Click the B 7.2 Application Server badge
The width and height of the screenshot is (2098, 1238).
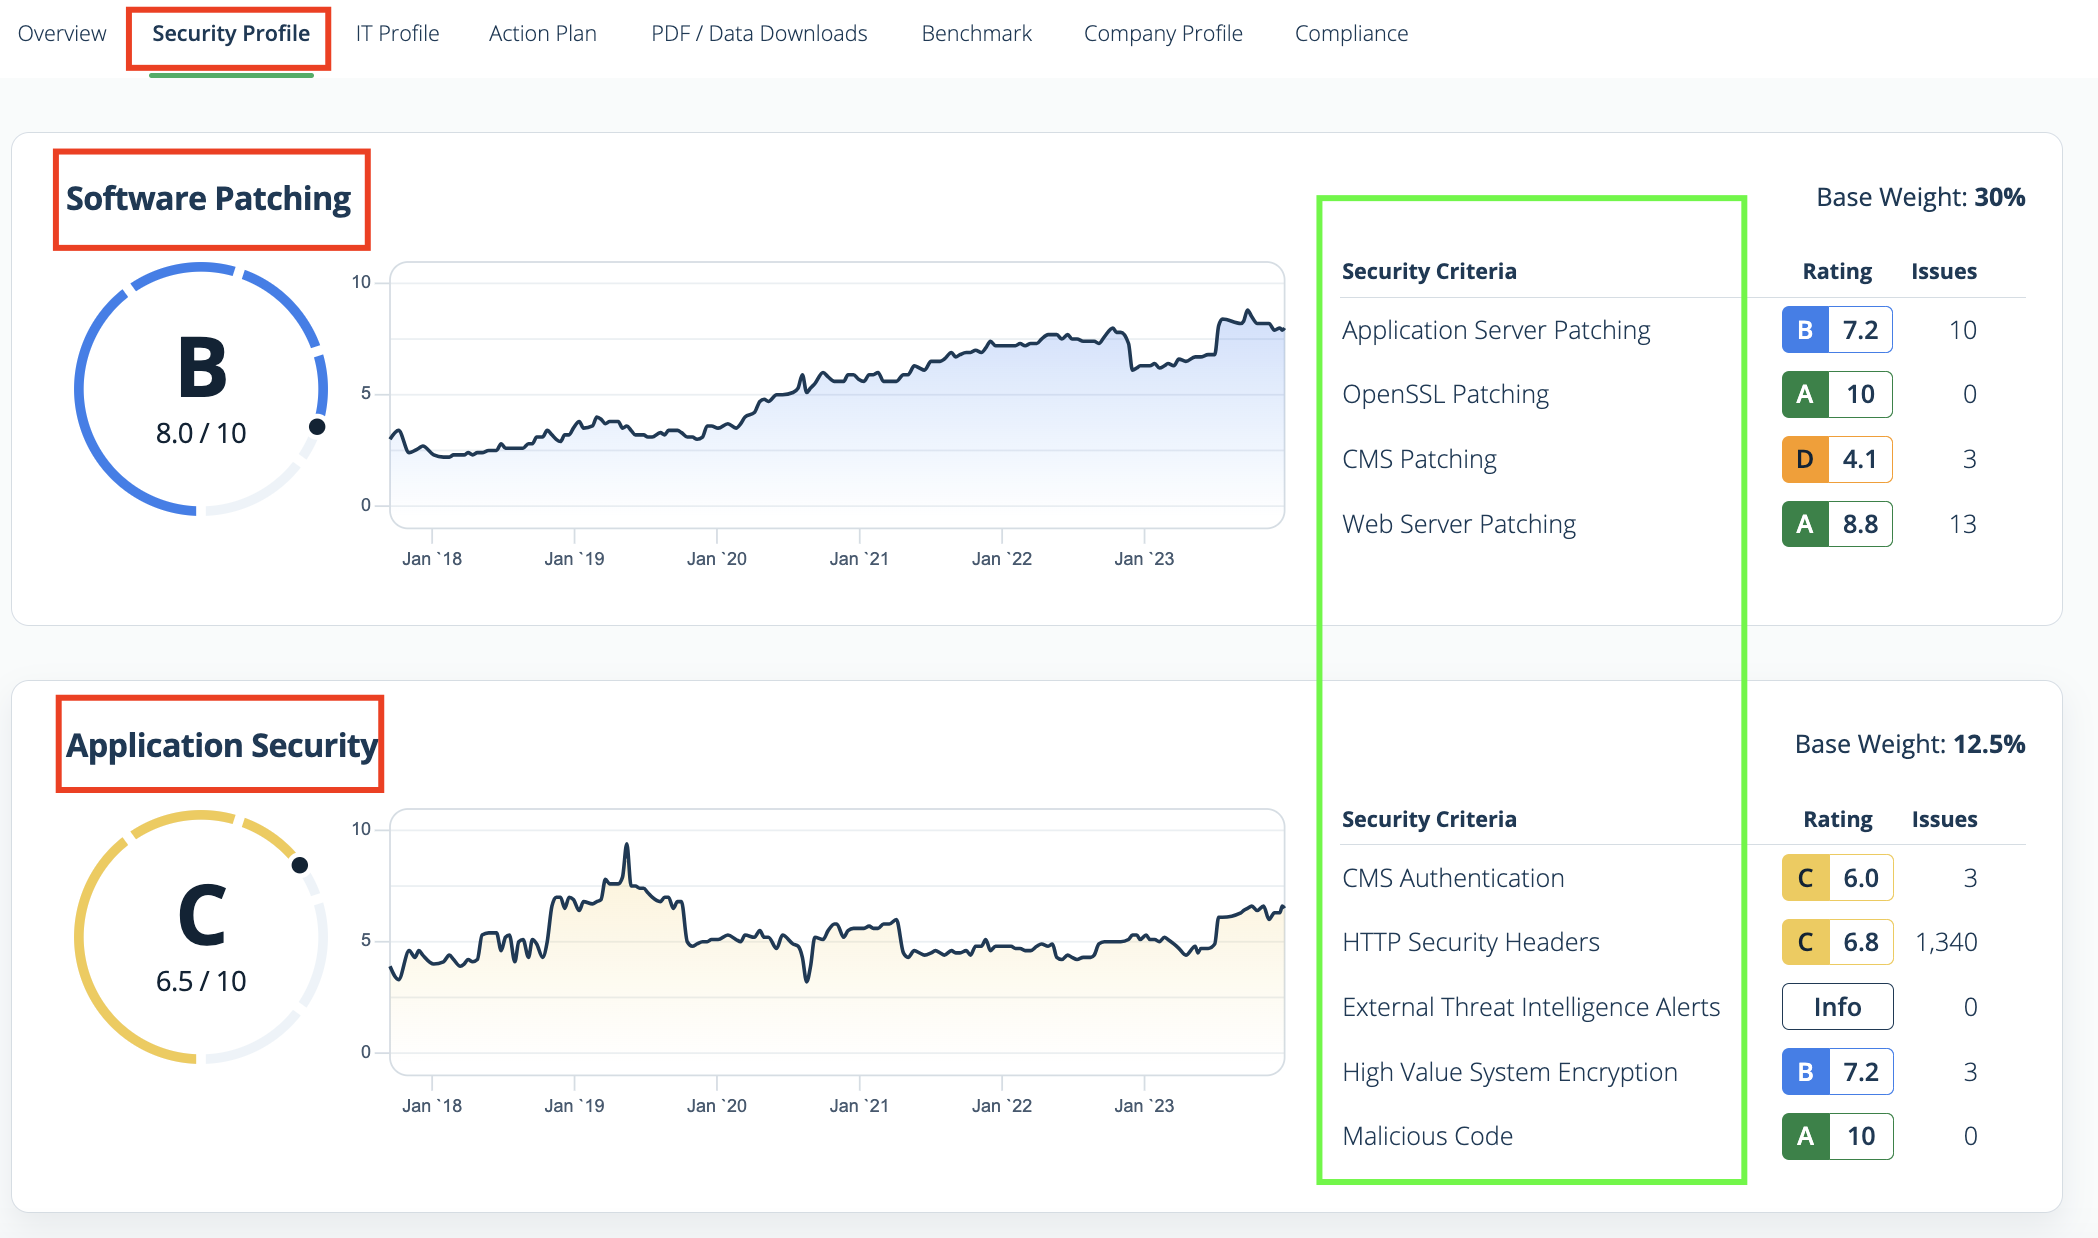tap(1837, 330)
